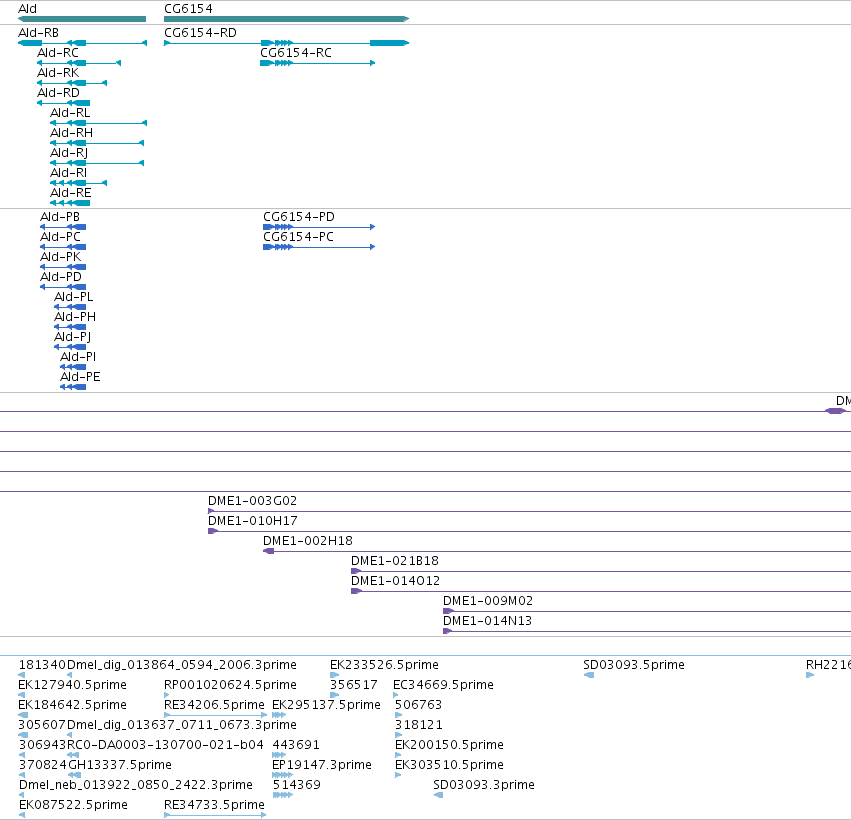851x820 pixels.
Task: Click the EK127940.5prime EST label
Action: tap(72, 685)
